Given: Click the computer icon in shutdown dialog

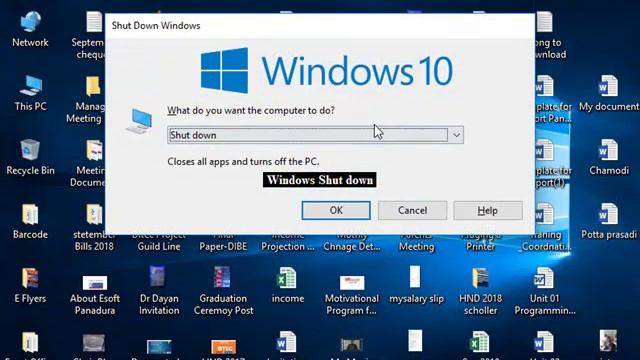Looking at the screenshot, I should pos(139,121).
